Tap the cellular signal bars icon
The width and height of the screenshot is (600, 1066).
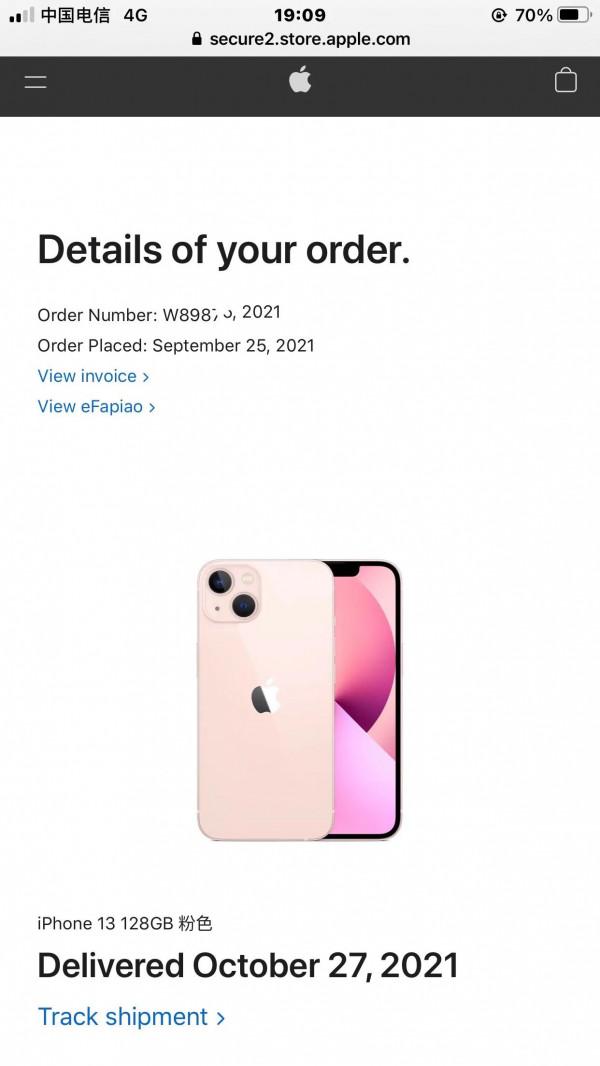click(x=21, y=15)
